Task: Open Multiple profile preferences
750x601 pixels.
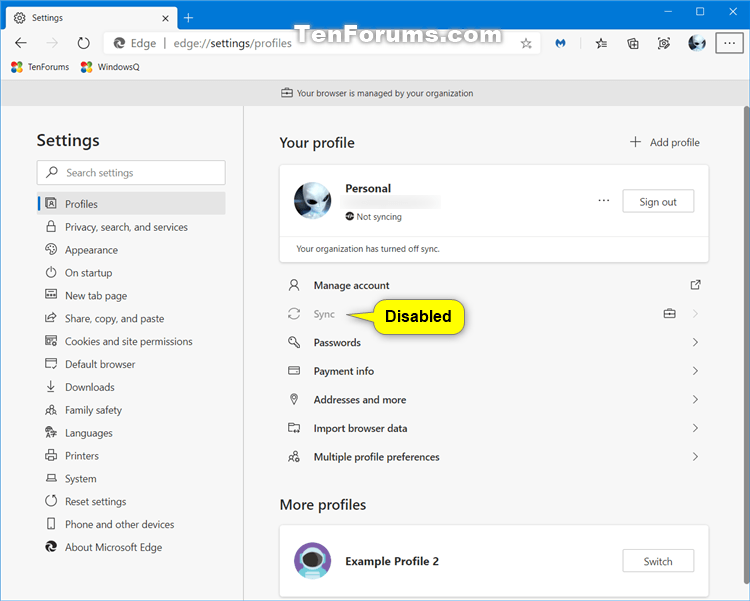Action: [494, 457]
